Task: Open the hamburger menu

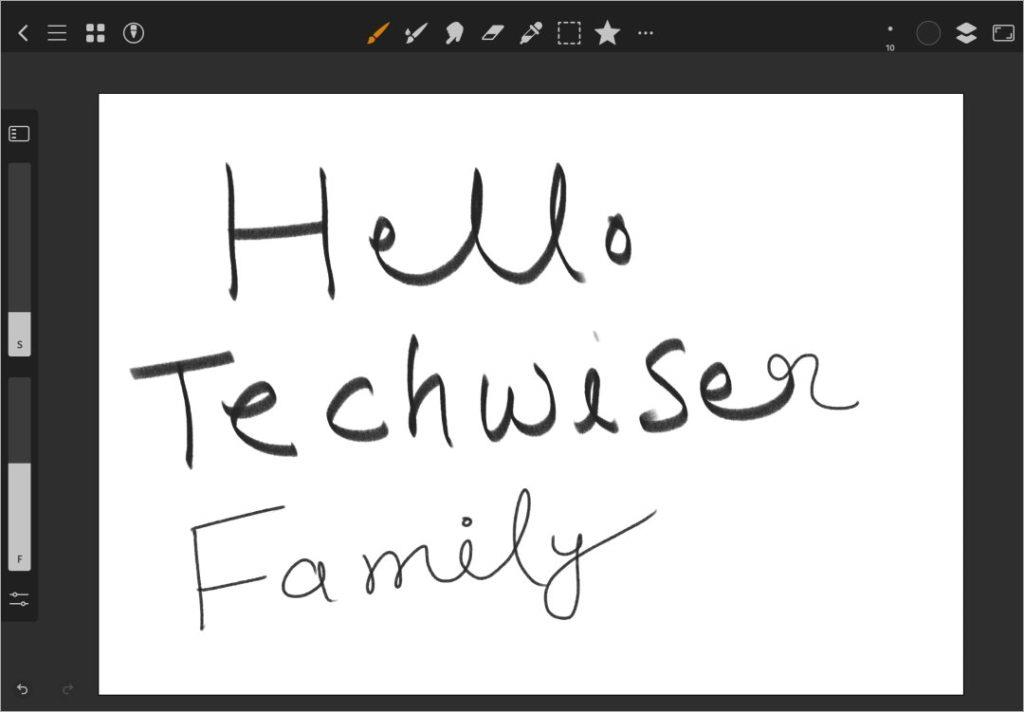Action: click(57, 33)
